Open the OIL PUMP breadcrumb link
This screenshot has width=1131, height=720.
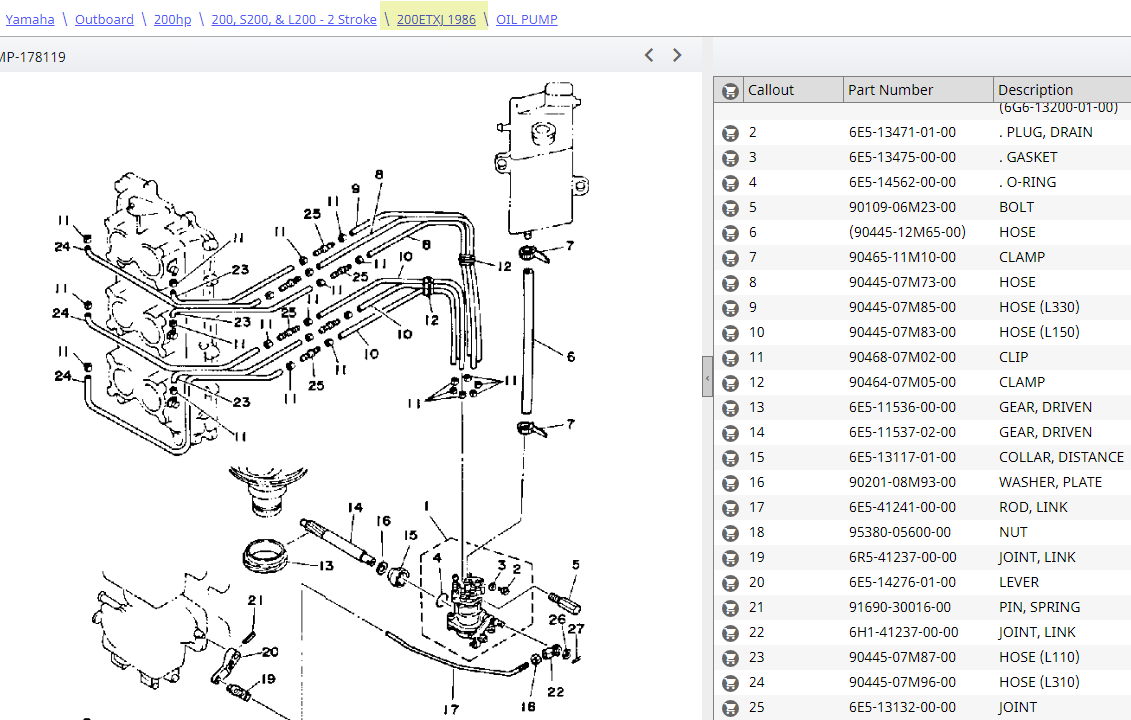(527, 19)
